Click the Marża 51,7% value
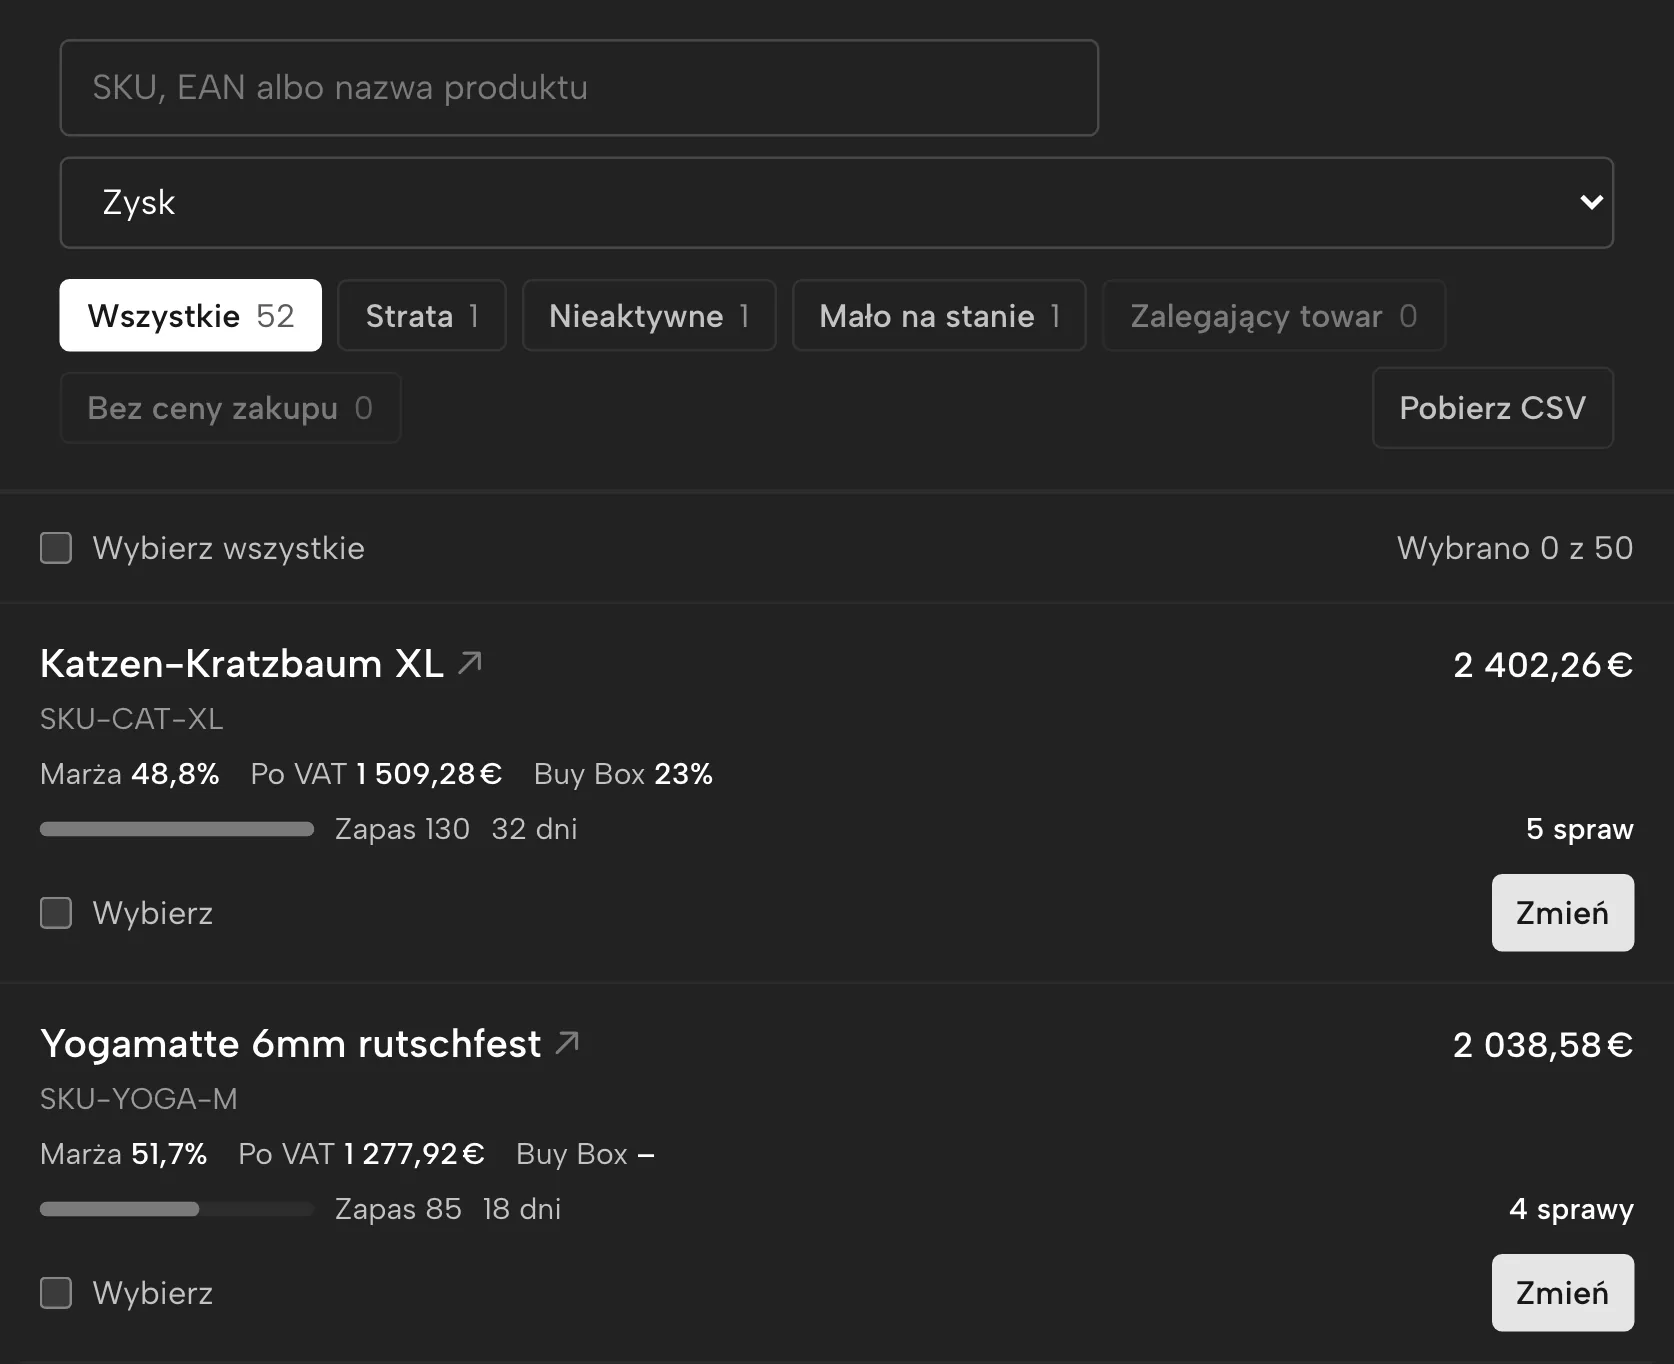This screenshot has height=1364, width=1674. (124, 1154)
